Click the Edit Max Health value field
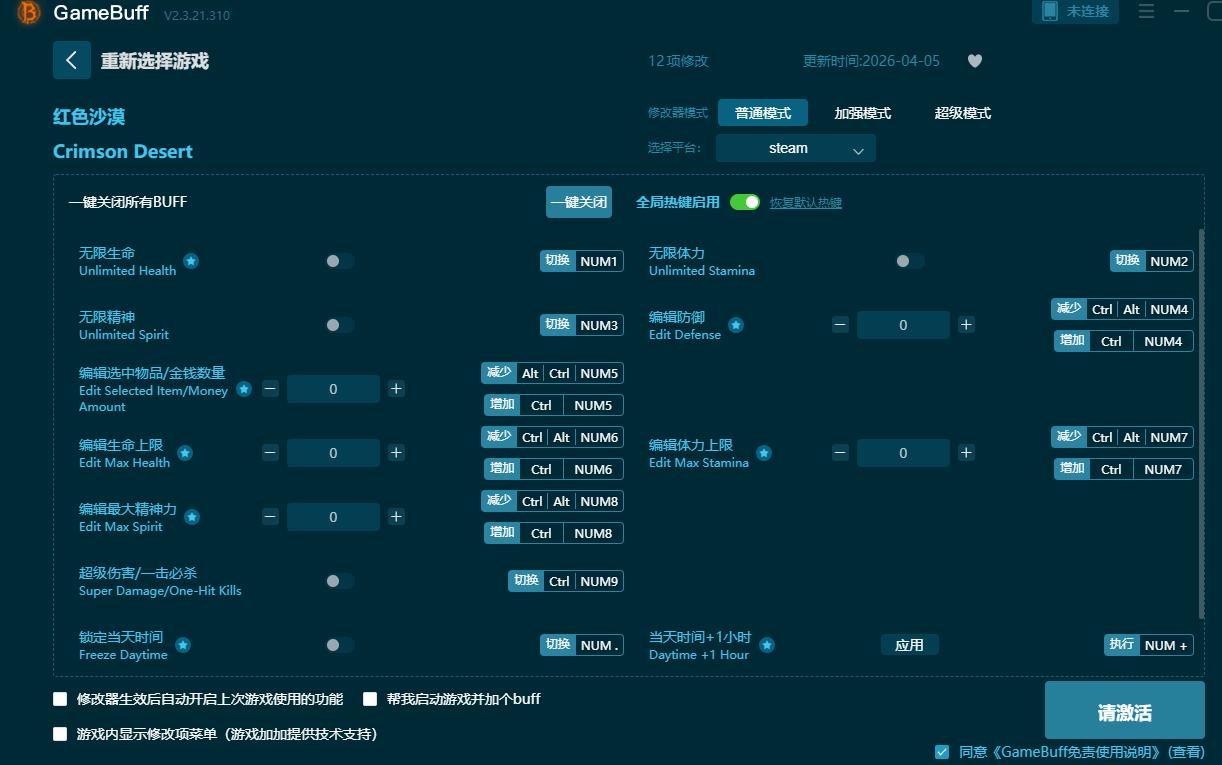The width and height of the screenshot is (1222, 765). [x=333, y=453]
